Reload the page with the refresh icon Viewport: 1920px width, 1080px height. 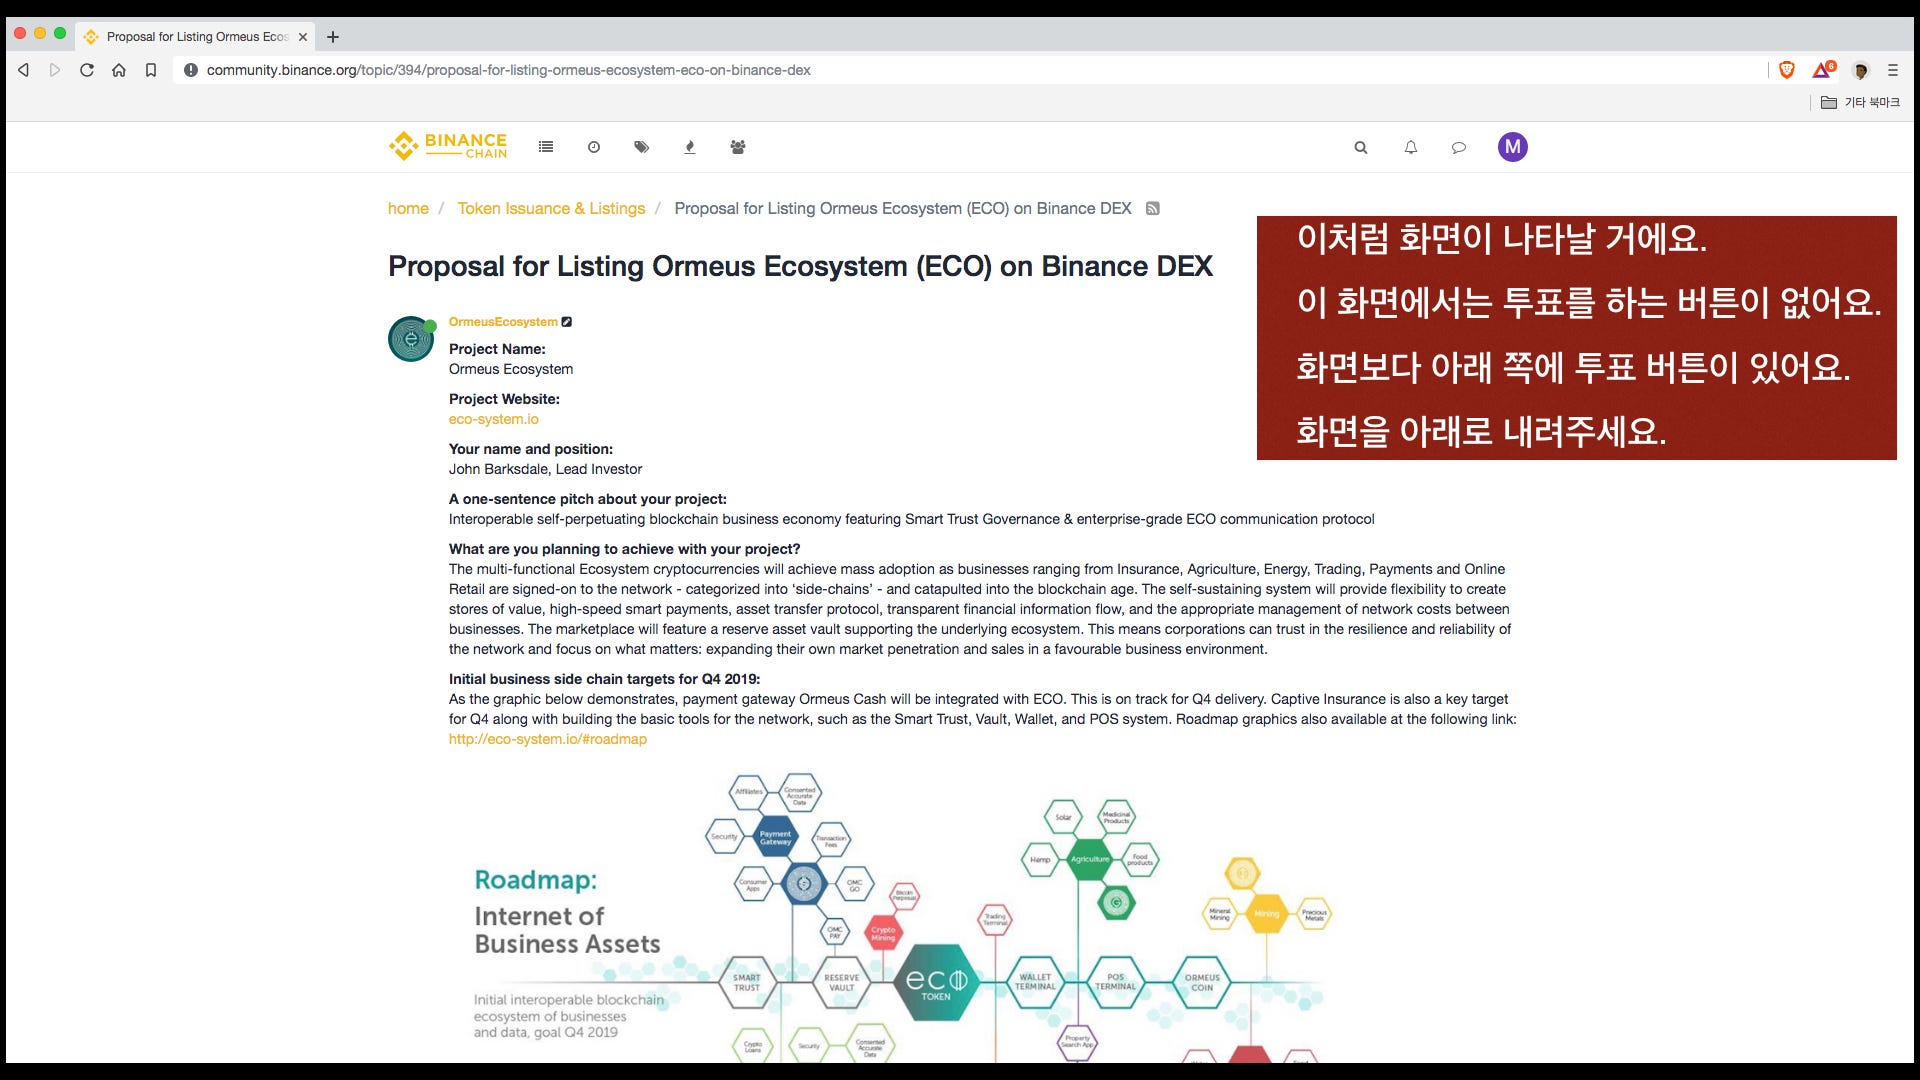coord(87,70)
